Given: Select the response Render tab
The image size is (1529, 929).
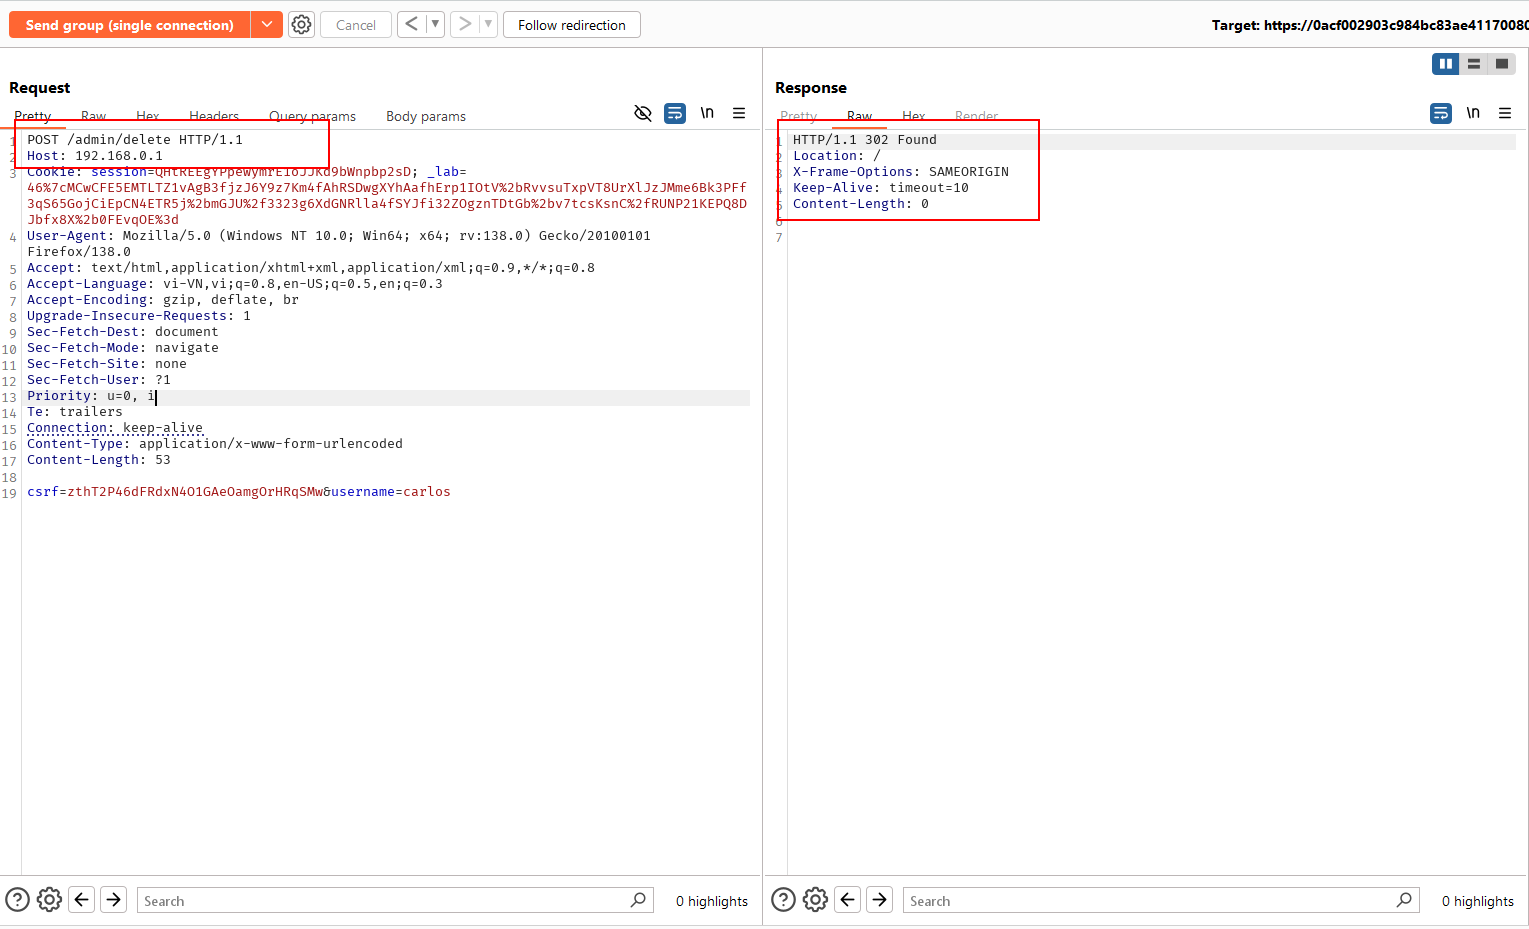Looking at the screenshot, I should (x=976, y=116).
